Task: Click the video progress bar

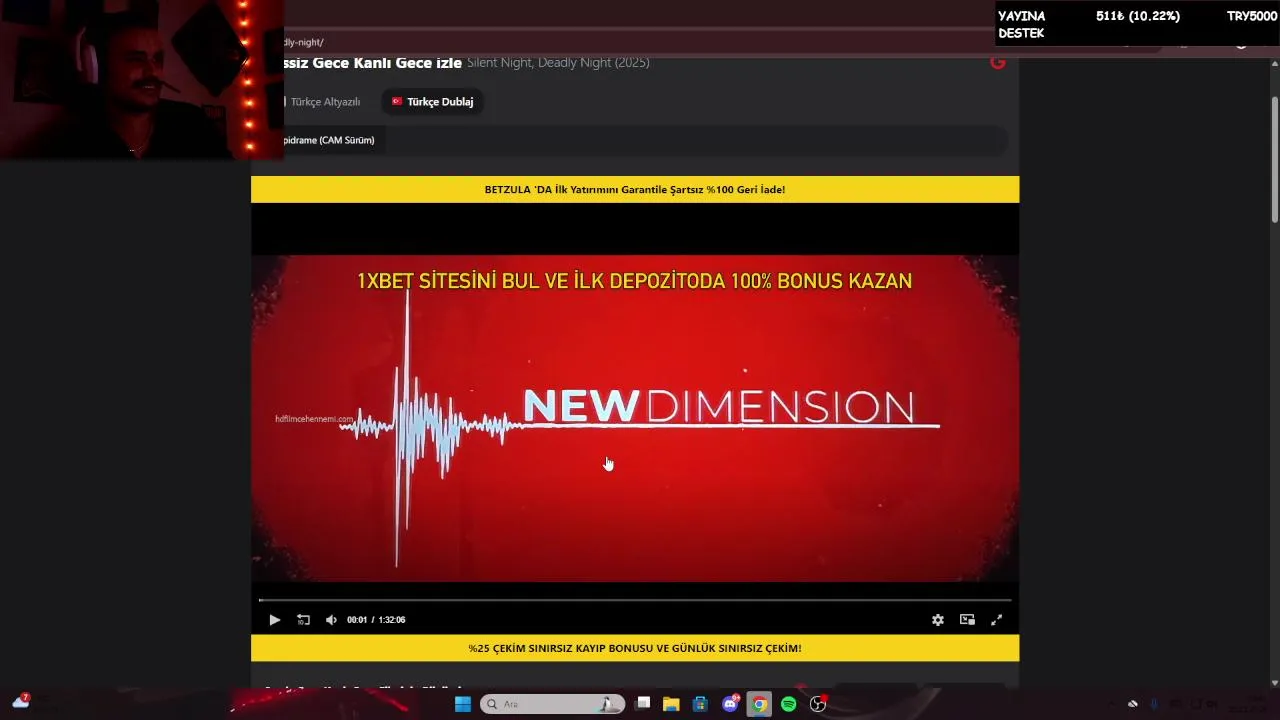Action: pos(635,600)
